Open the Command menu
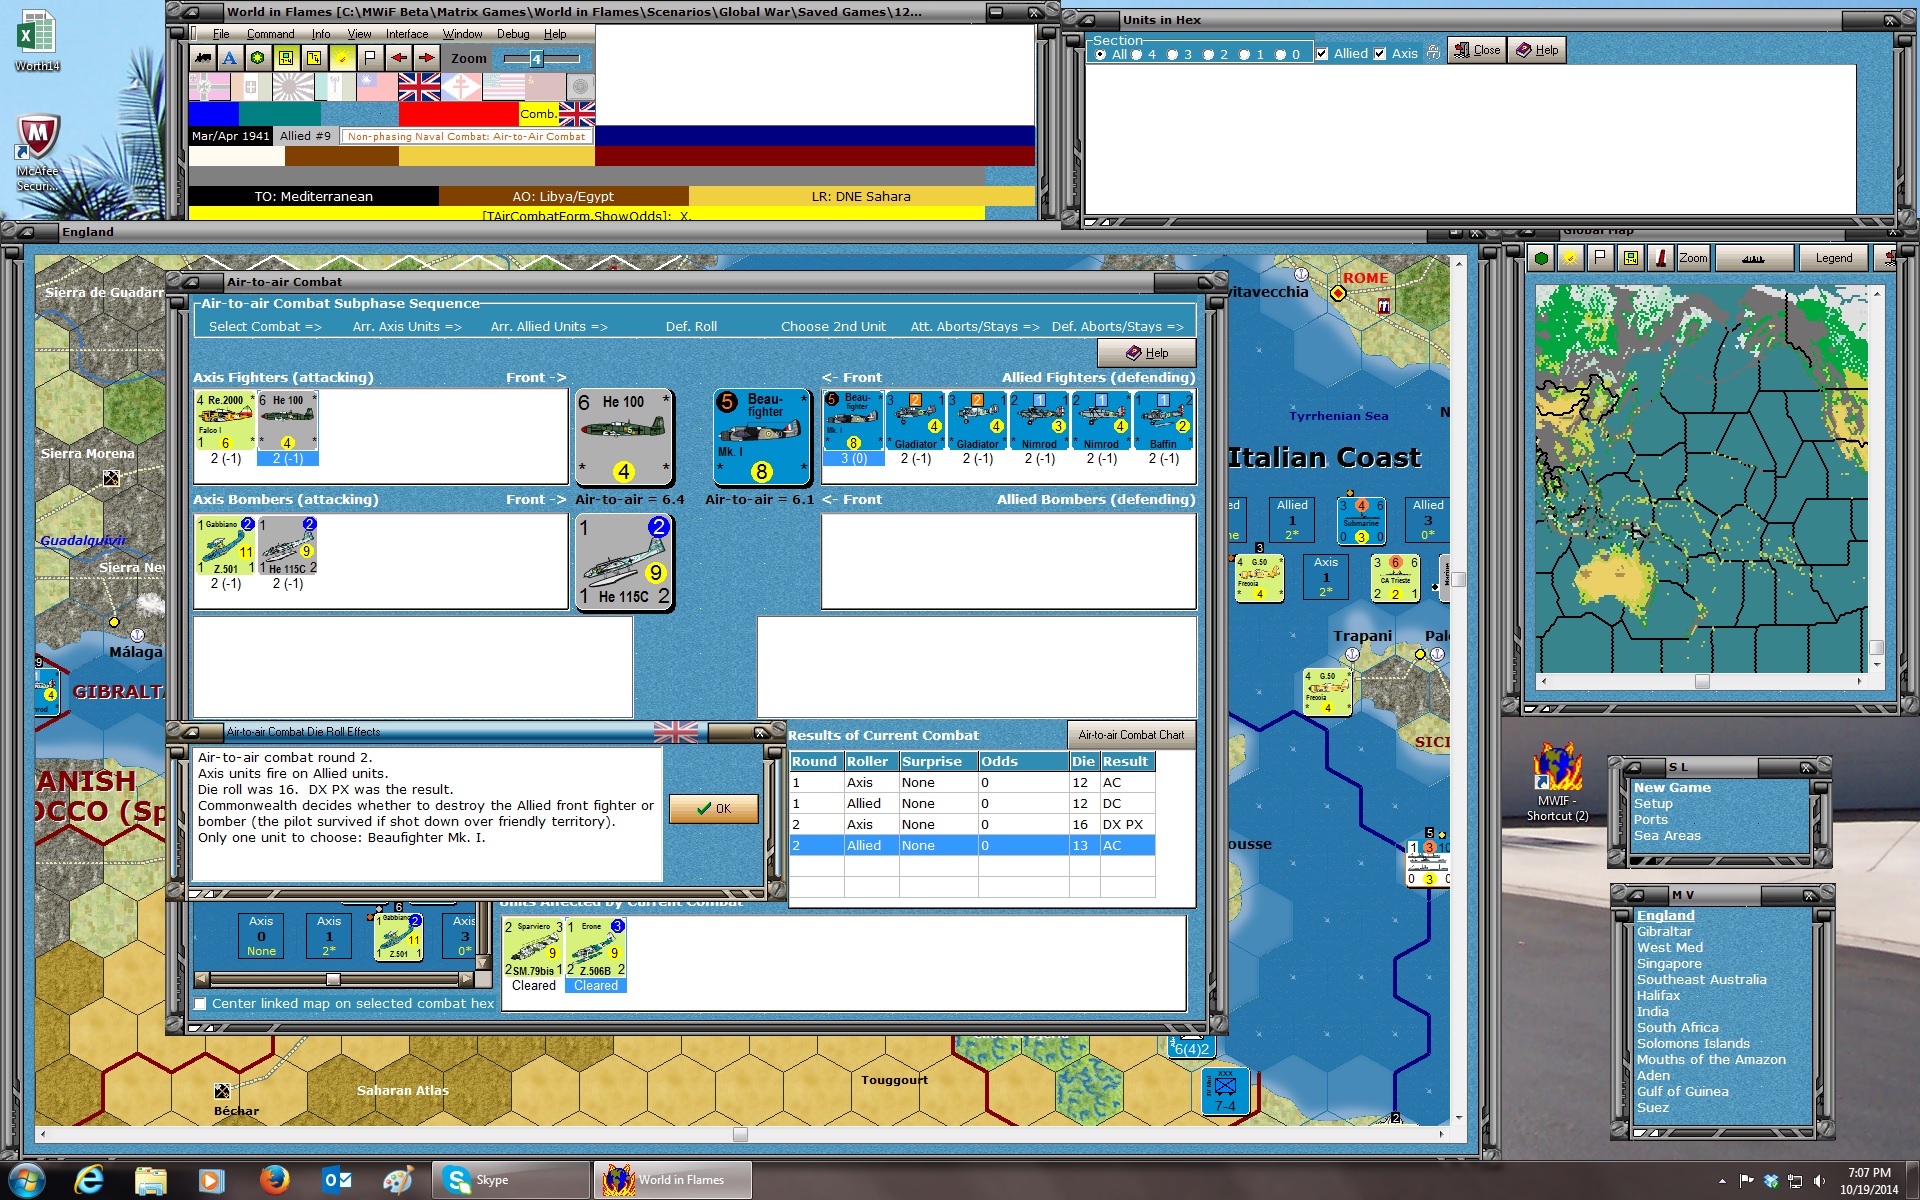This screenshot has height=1200, width=1920. [x=271, y=34]
